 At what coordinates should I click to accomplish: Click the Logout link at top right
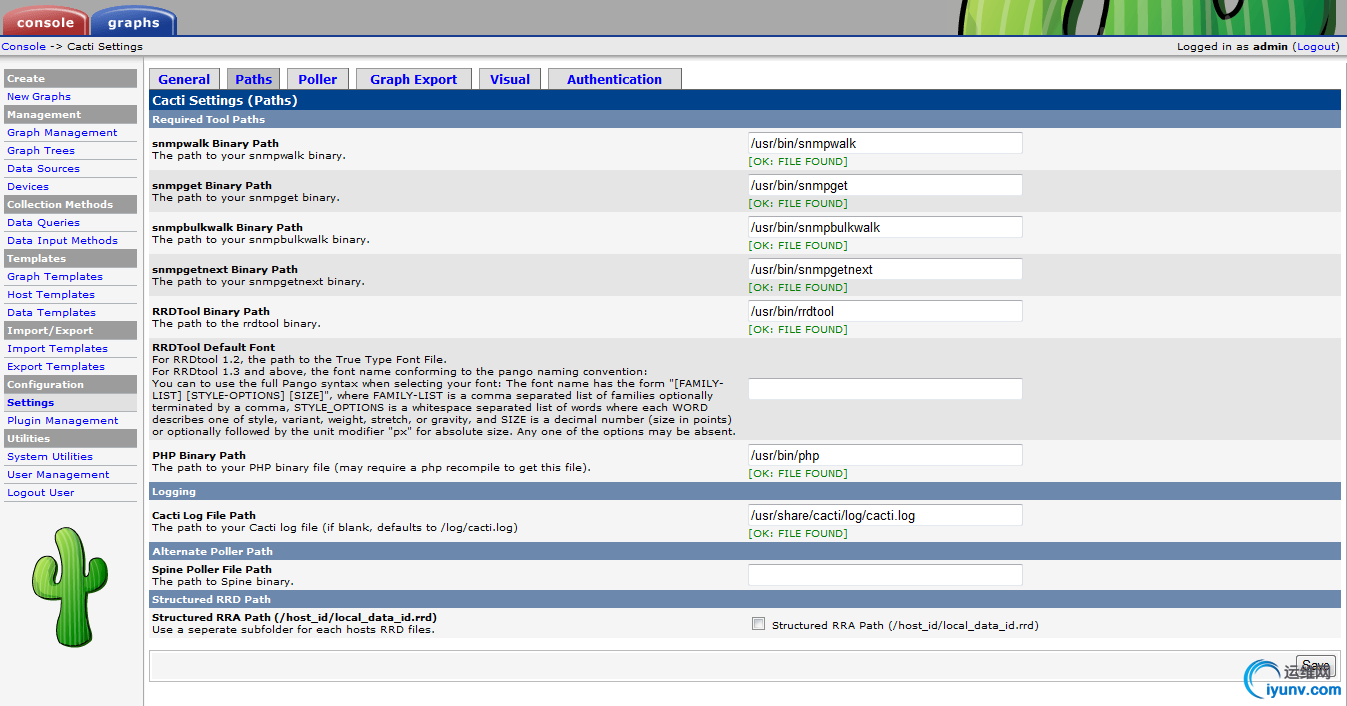pyautogui.click(x=1316, y=46)
